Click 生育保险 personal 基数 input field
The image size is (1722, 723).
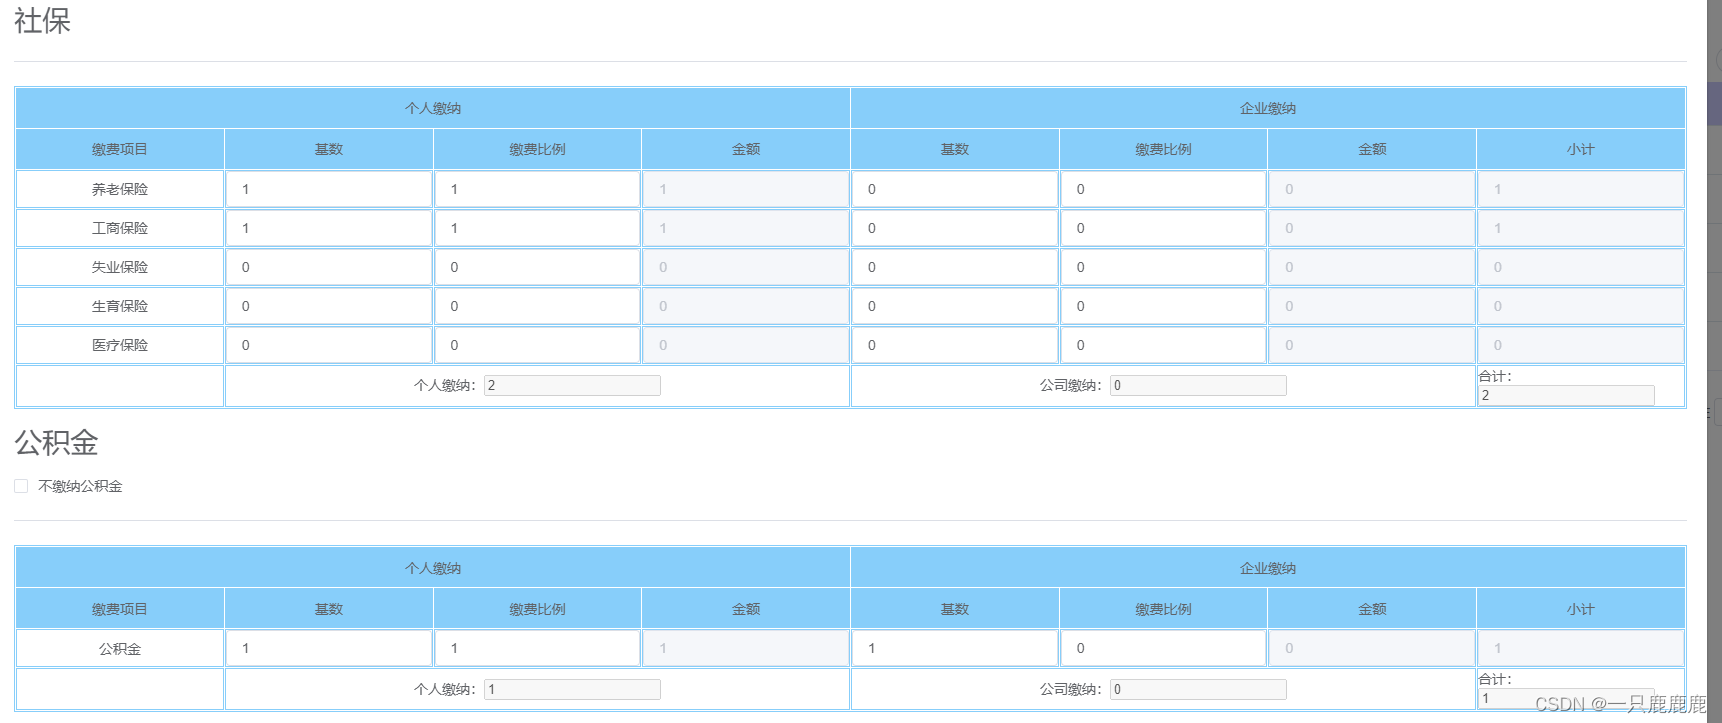coord(329,306)
